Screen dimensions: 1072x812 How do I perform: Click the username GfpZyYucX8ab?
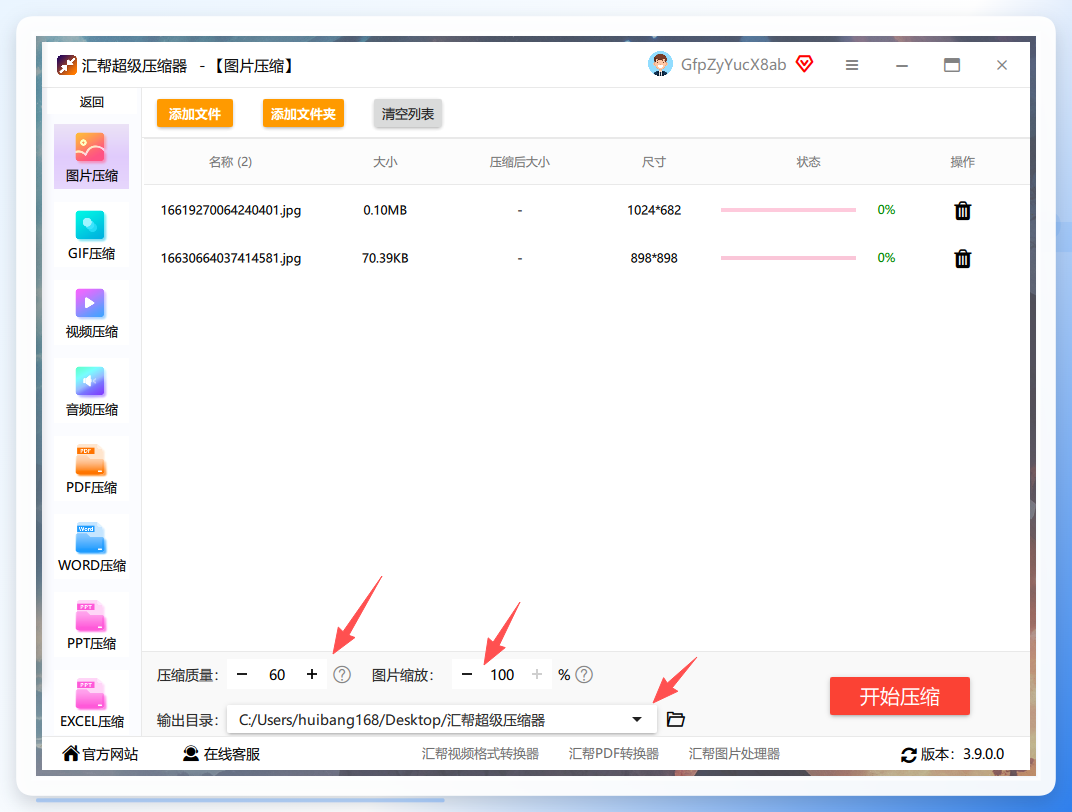point(734,65)
